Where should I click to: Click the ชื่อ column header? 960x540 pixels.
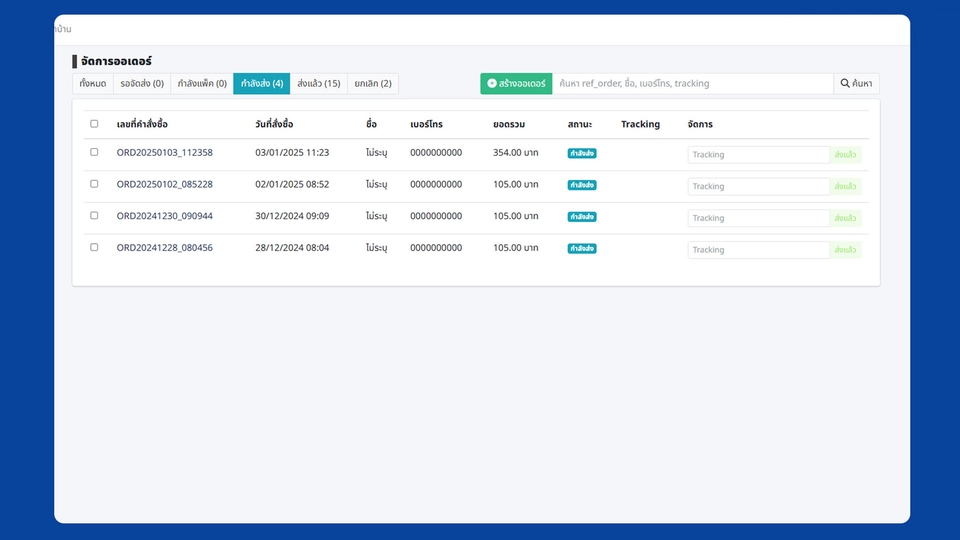[x=372, y=124]
